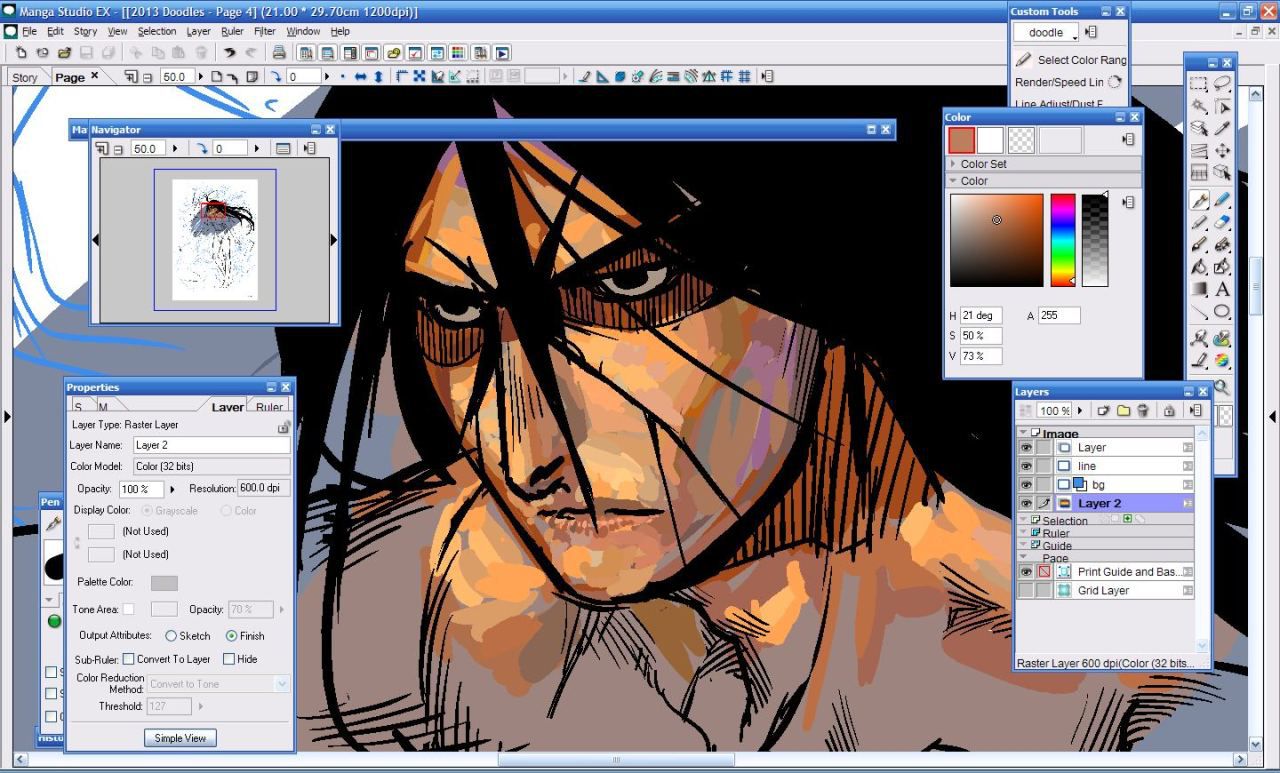
Task: Select the brown foreground color swatch
Action: click(961, 140)
